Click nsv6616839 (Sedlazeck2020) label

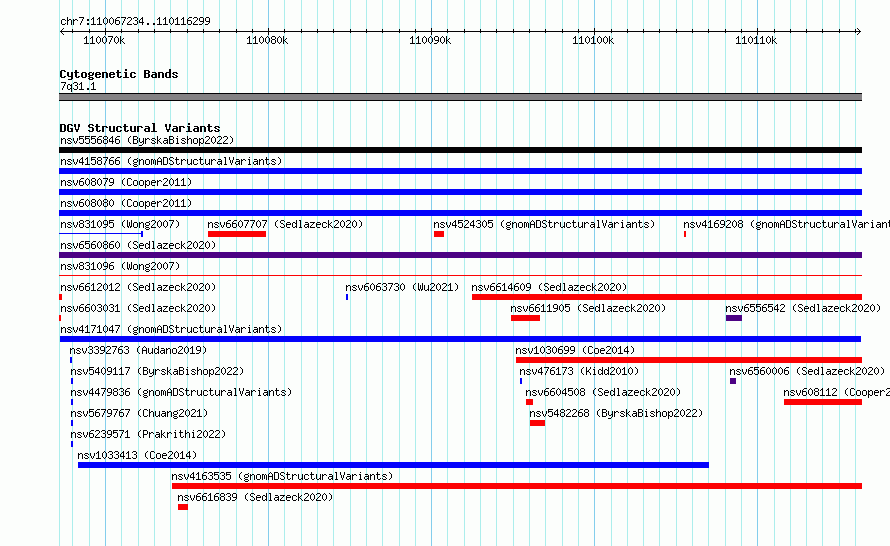point(255,497)
